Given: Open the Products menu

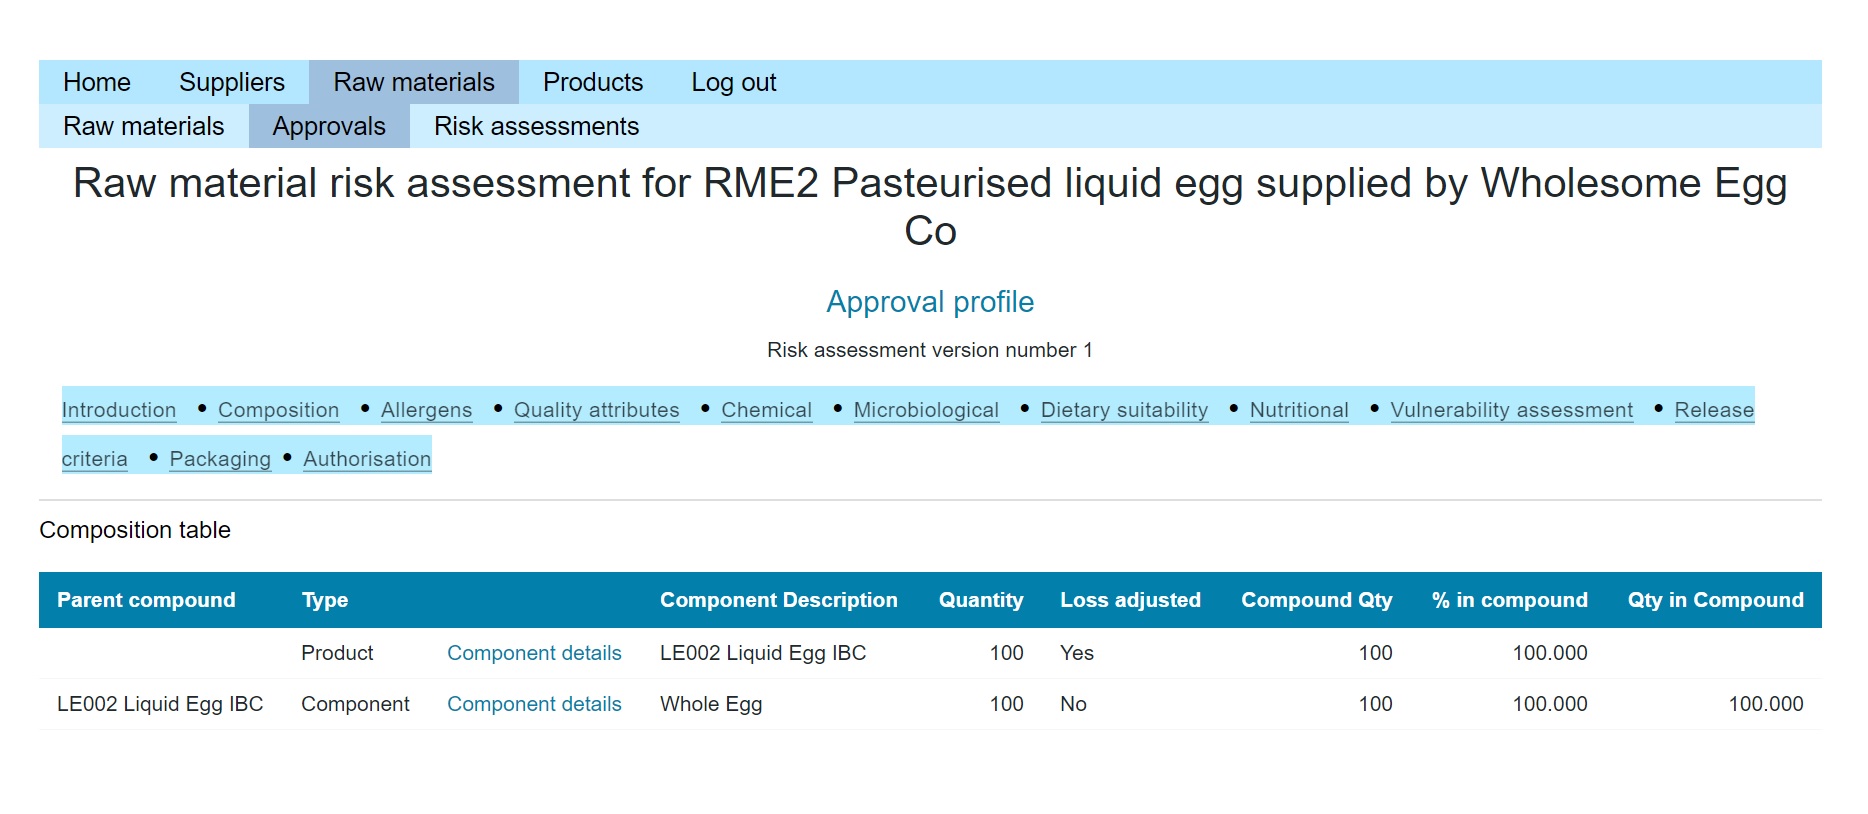Looking at the screenshot, I should coord(593,82).
